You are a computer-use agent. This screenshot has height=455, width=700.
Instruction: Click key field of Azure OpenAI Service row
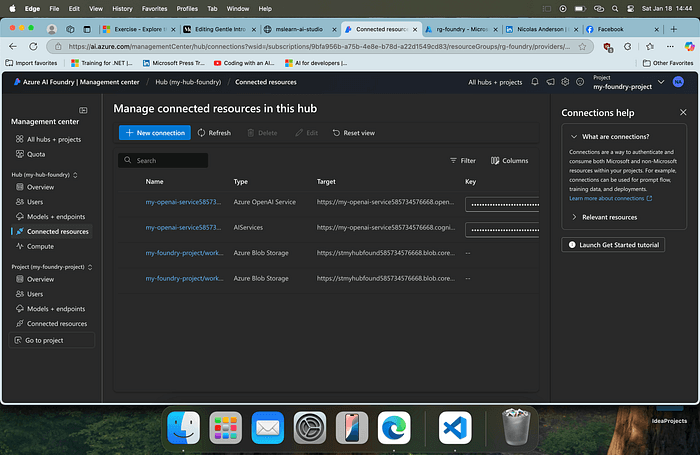tap(502, 205)
